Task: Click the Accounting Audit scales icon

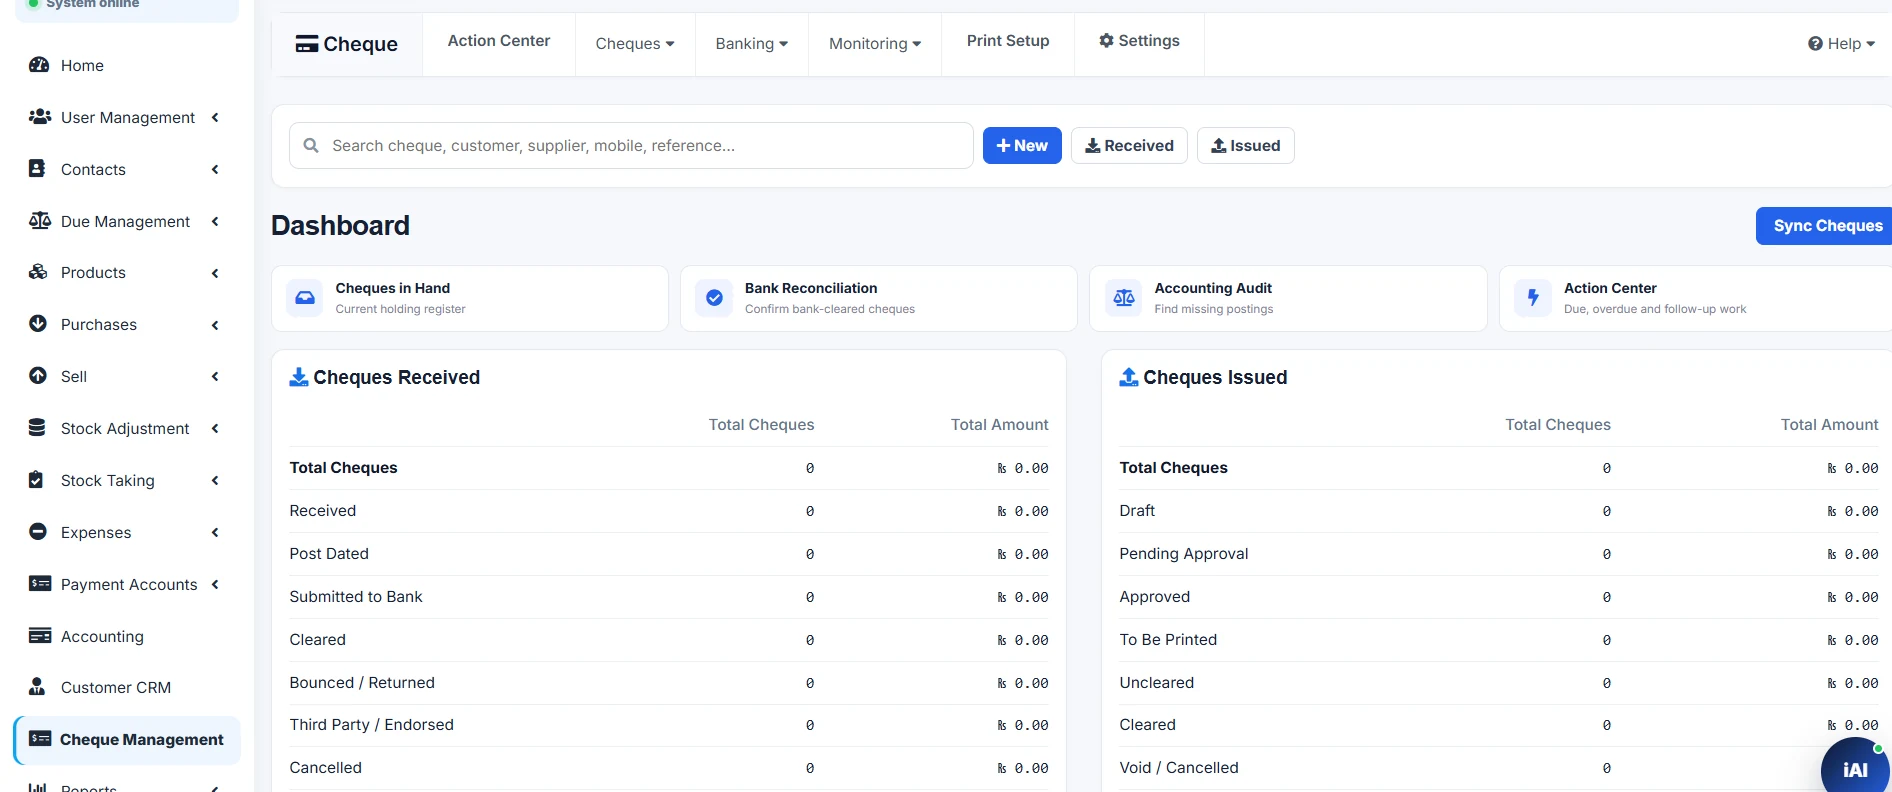Action: point(1124,298)
